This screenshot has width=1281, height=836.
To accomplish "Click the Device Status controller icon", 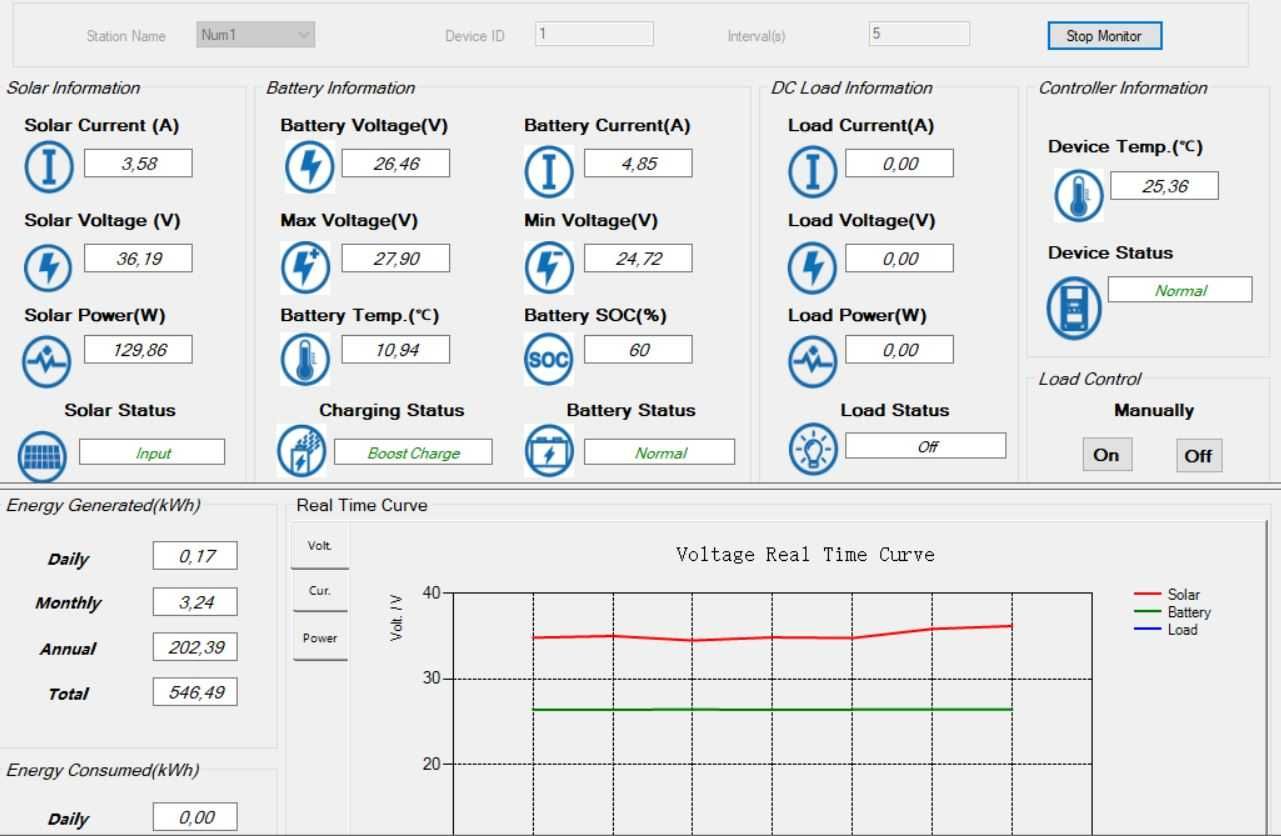I will coord(1074,308).
